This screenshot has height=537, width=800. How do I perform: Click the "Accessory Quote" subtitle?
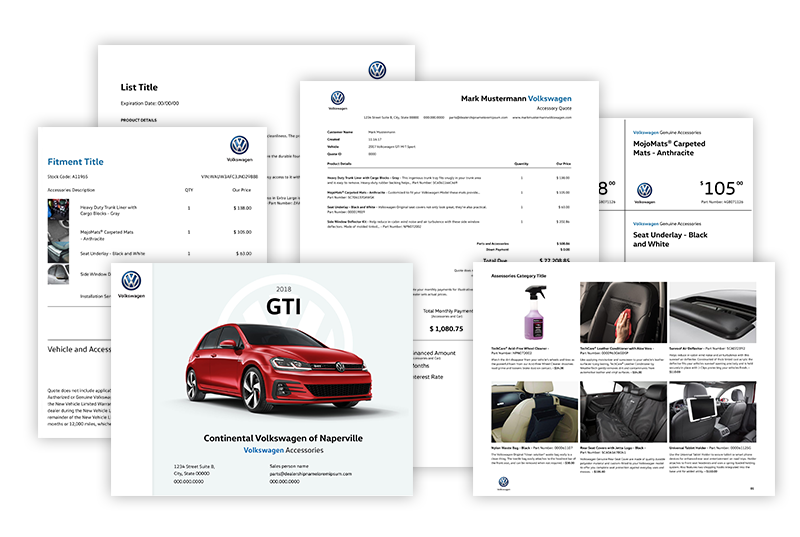tap(554, 108)
